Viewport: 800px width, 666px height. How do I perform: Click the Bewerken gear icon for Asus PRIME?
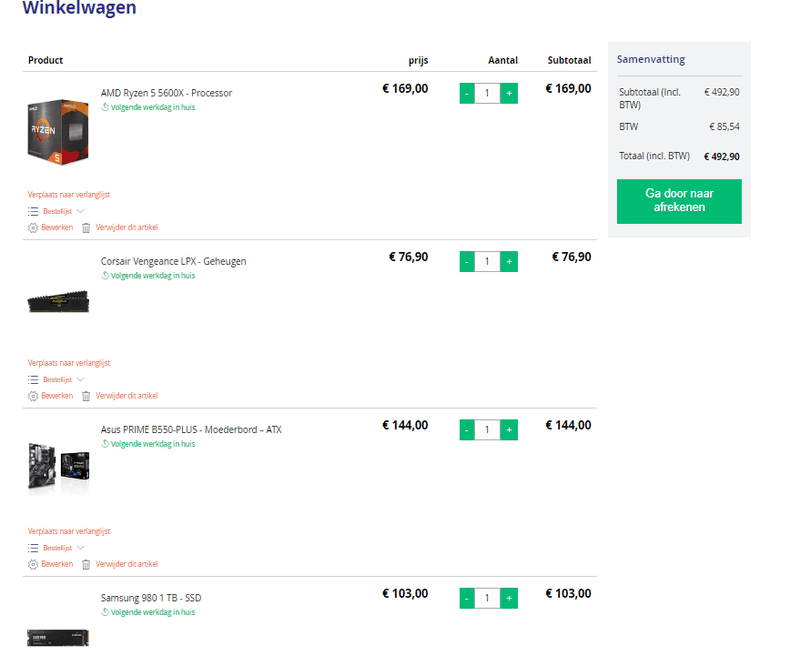(33, 564)
